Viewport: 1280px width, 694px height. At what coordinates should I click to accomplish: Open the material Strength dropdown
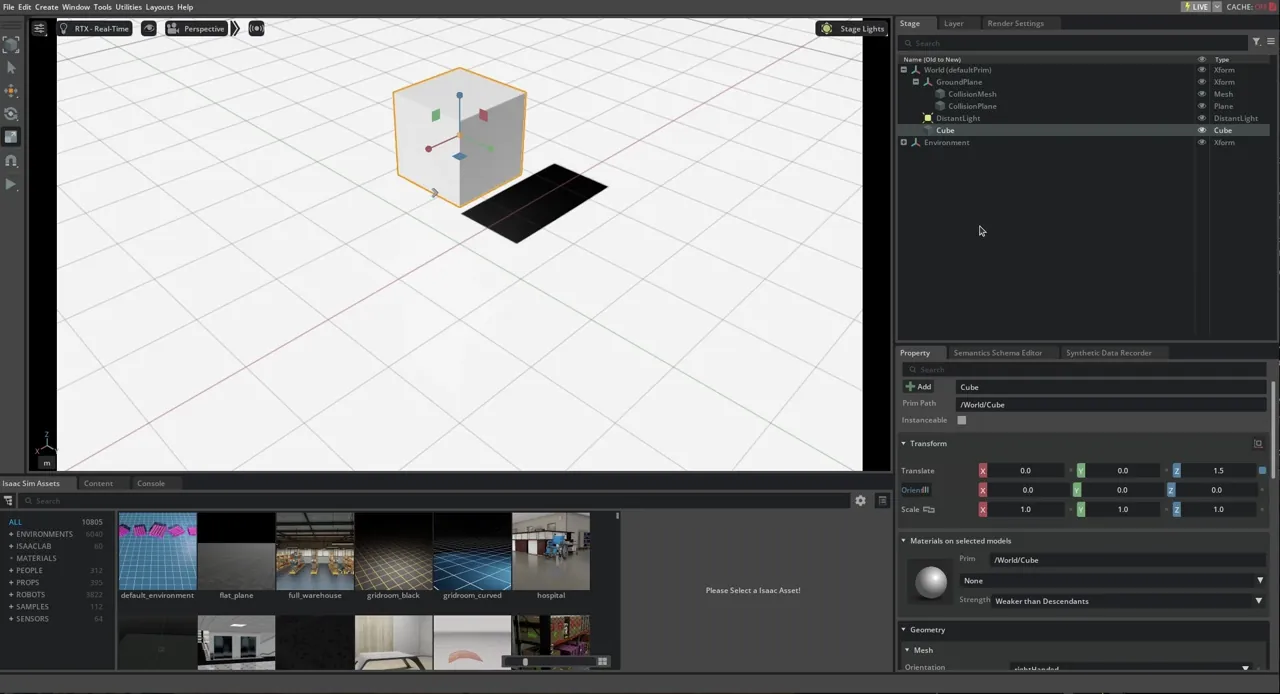pyautogui.click(x=1258, y=601)
